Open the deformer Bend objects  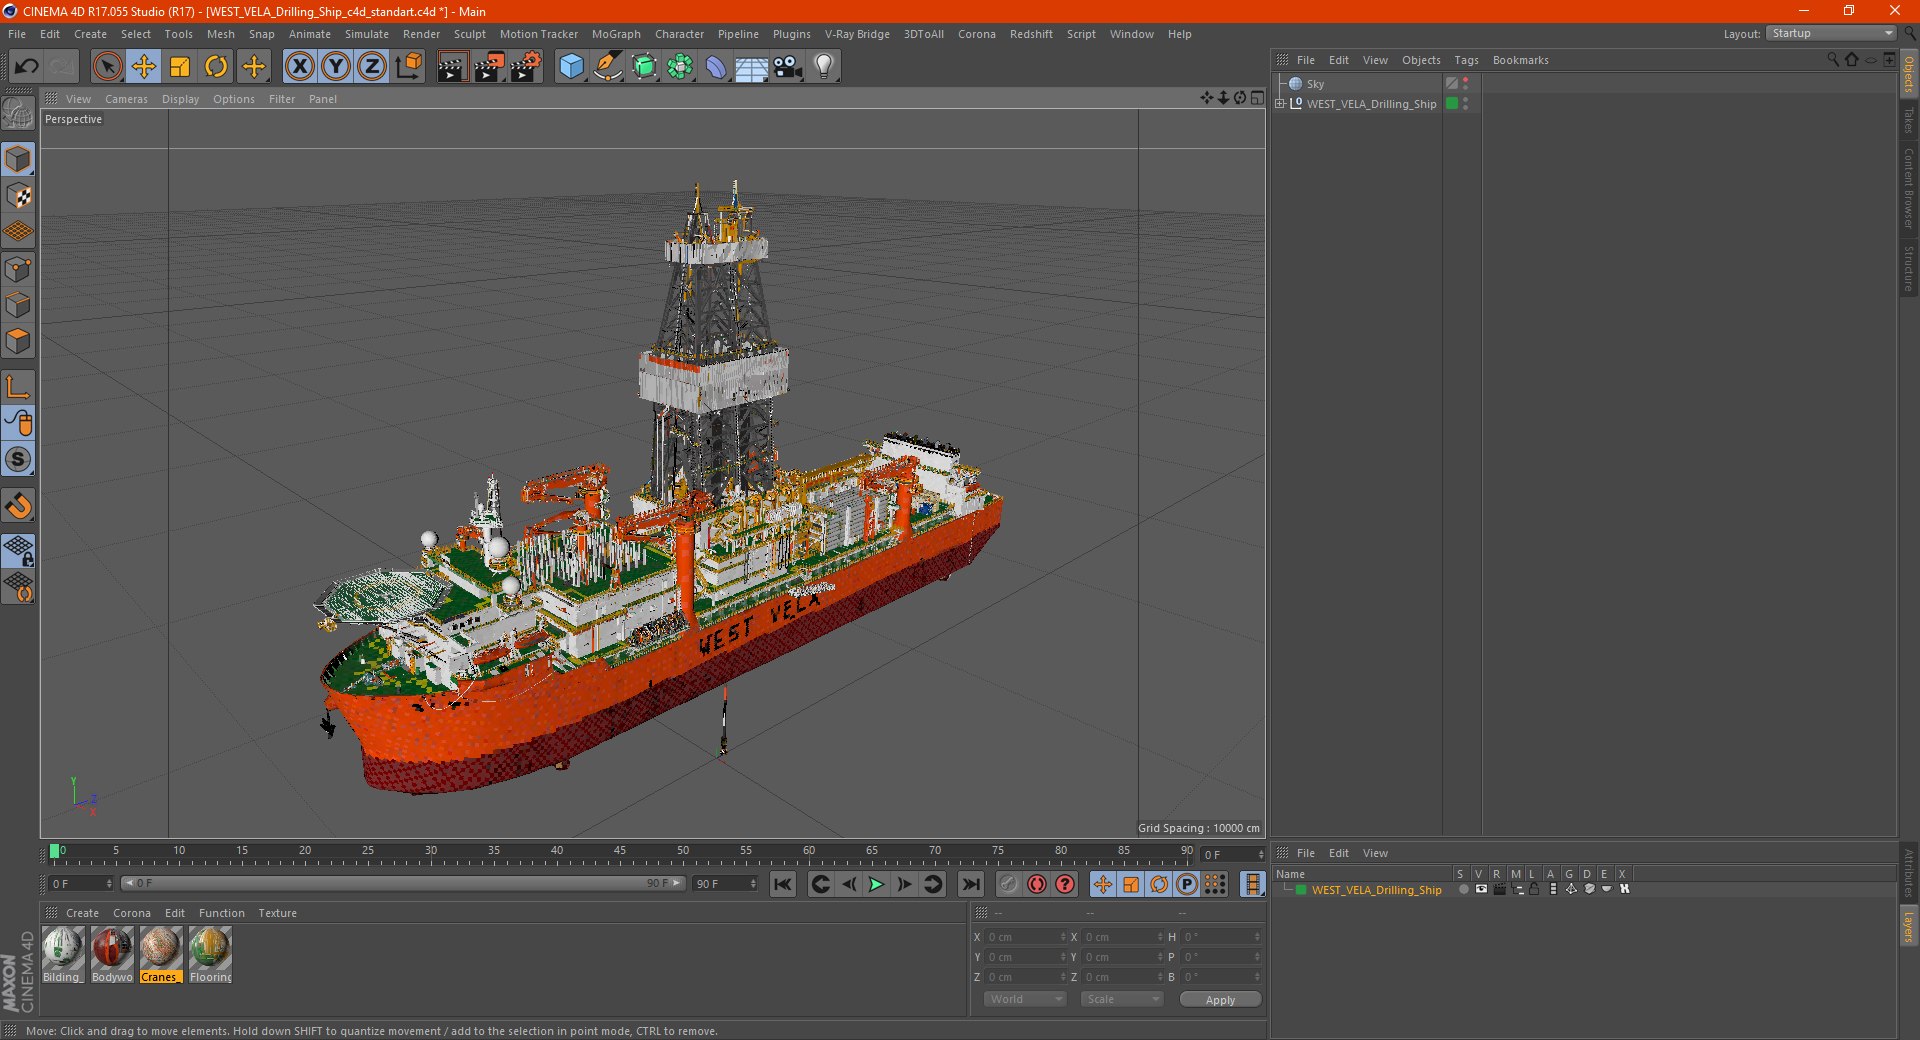716,67
